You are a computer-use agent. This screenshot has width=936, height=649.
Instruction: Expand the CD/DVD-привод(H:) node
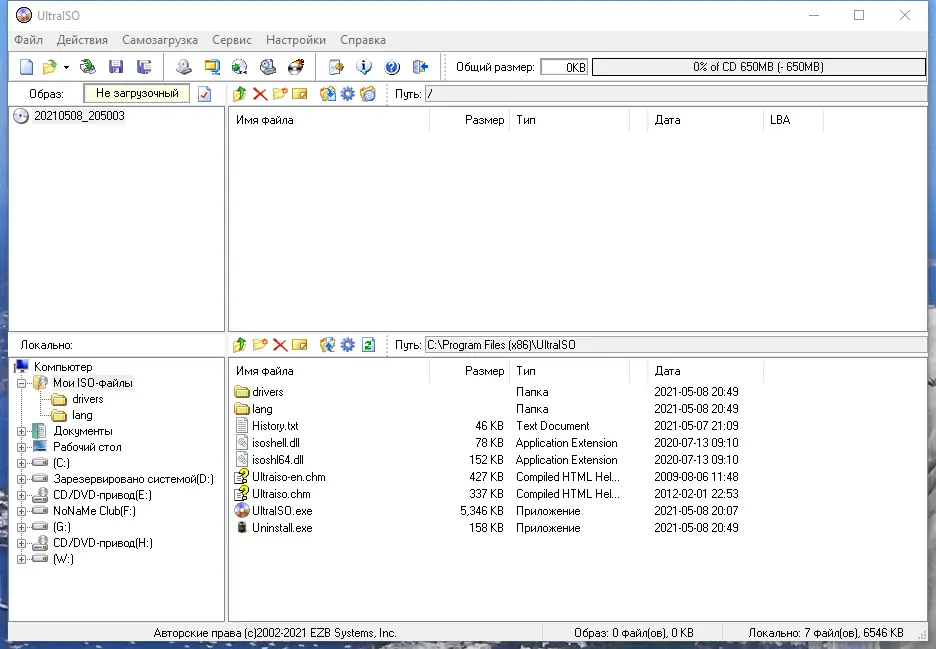(x=21, y=543)
